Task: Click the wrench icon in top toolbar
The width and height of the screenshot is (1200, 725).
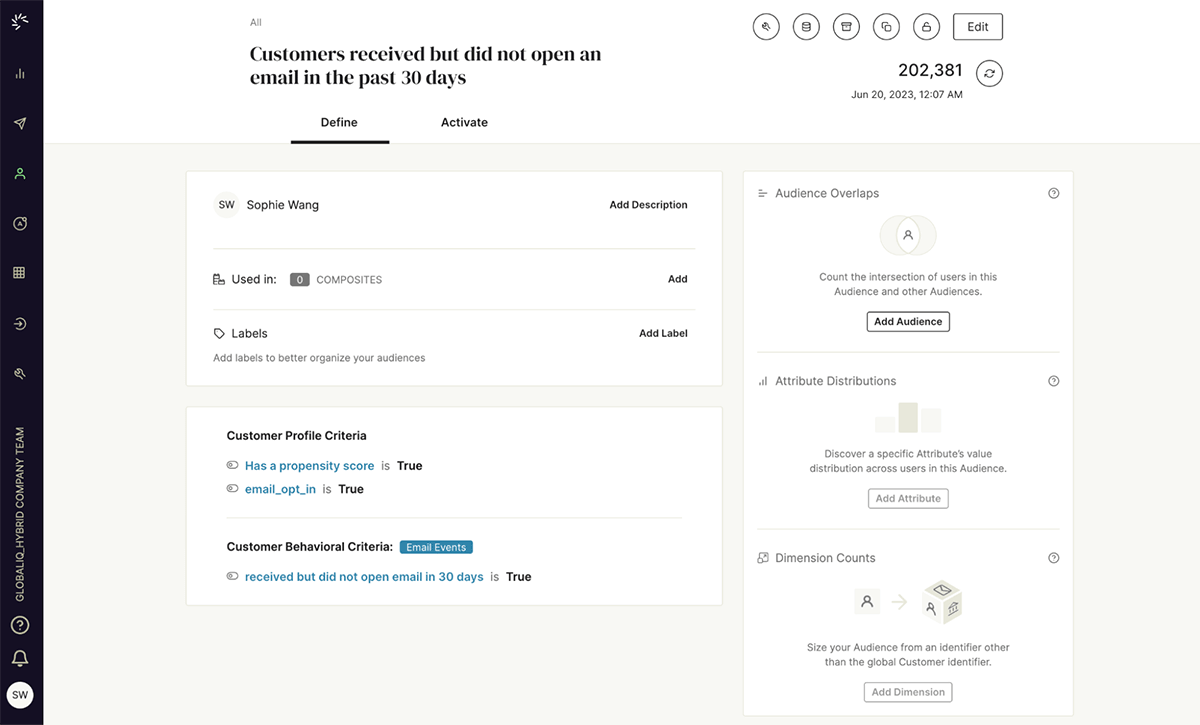Action: click(766, 27)
